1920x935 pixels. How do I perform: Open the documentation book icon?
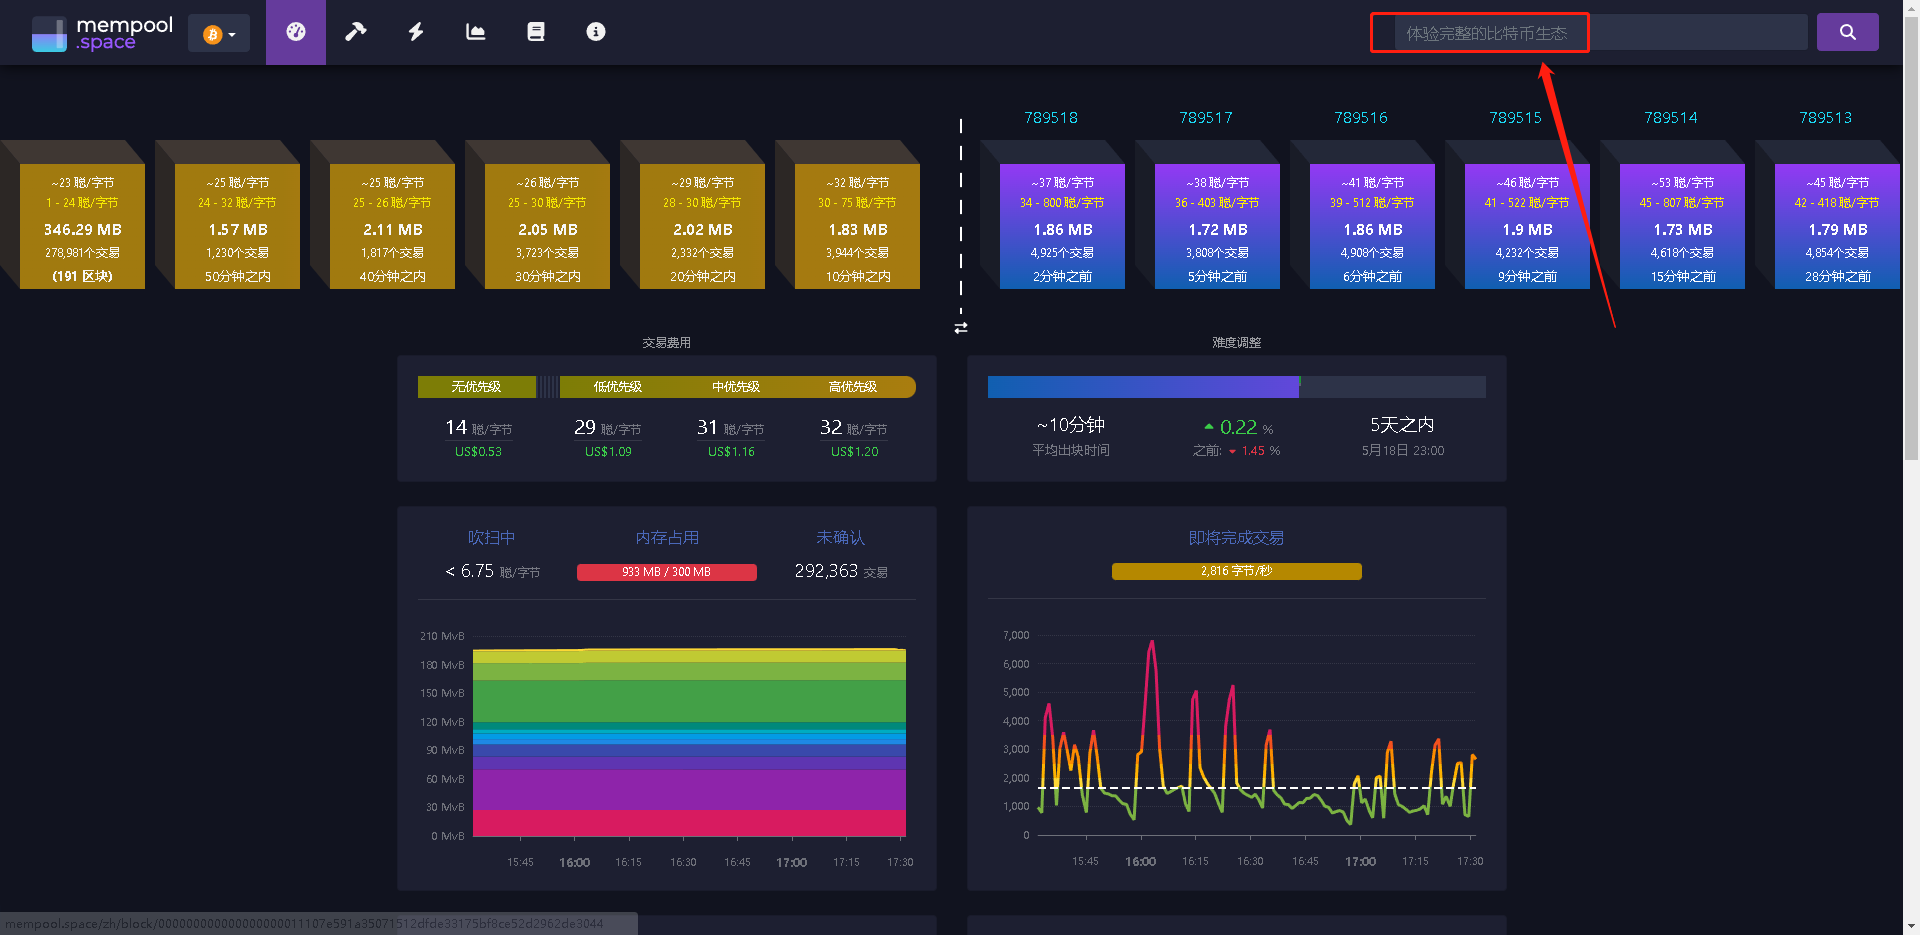point(536,32)
